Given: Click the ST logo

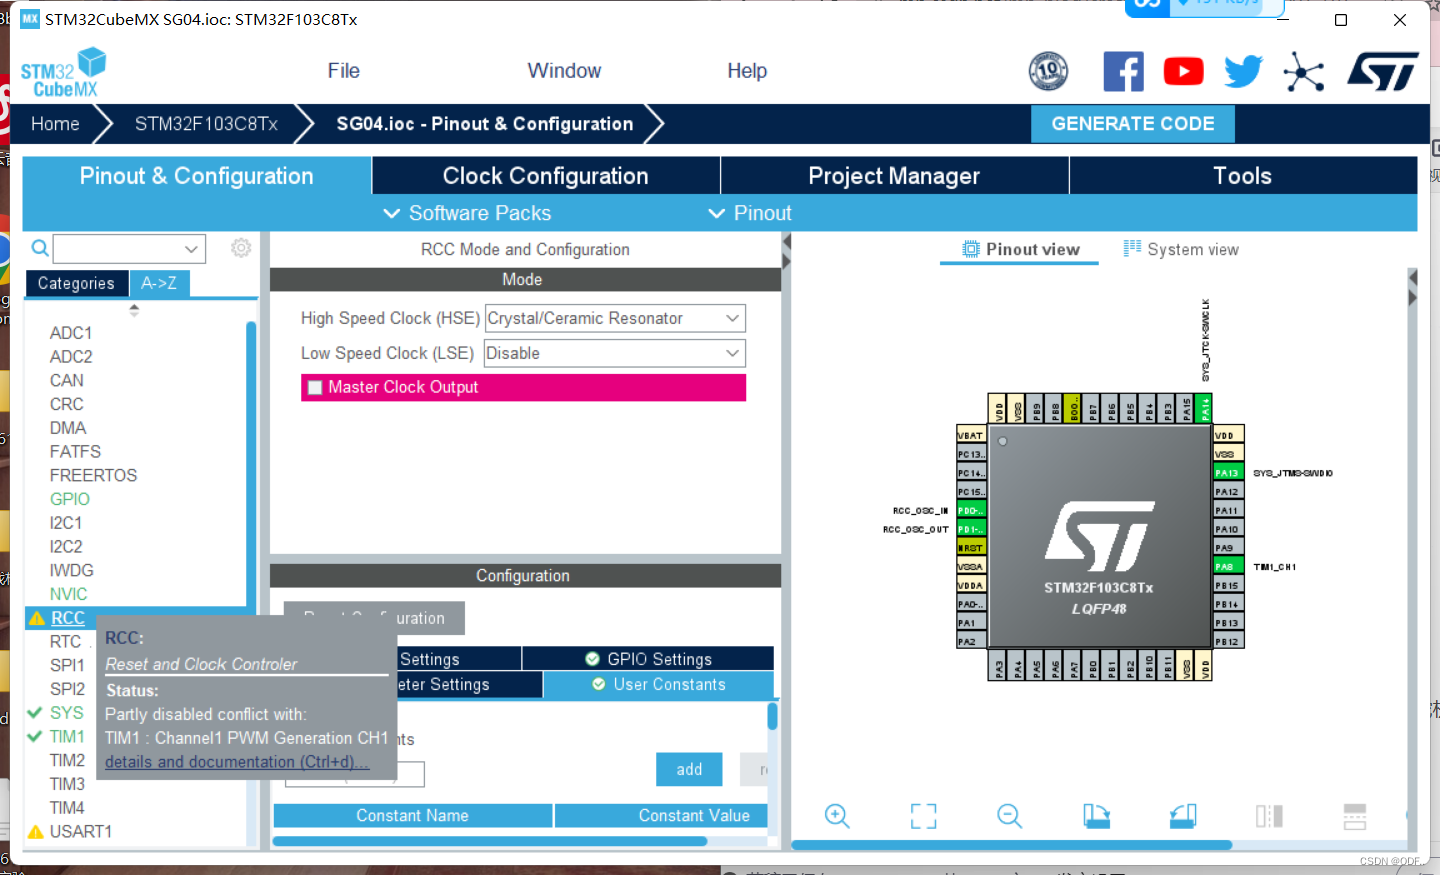Looking at the screenshot, I should [1383, 72].
